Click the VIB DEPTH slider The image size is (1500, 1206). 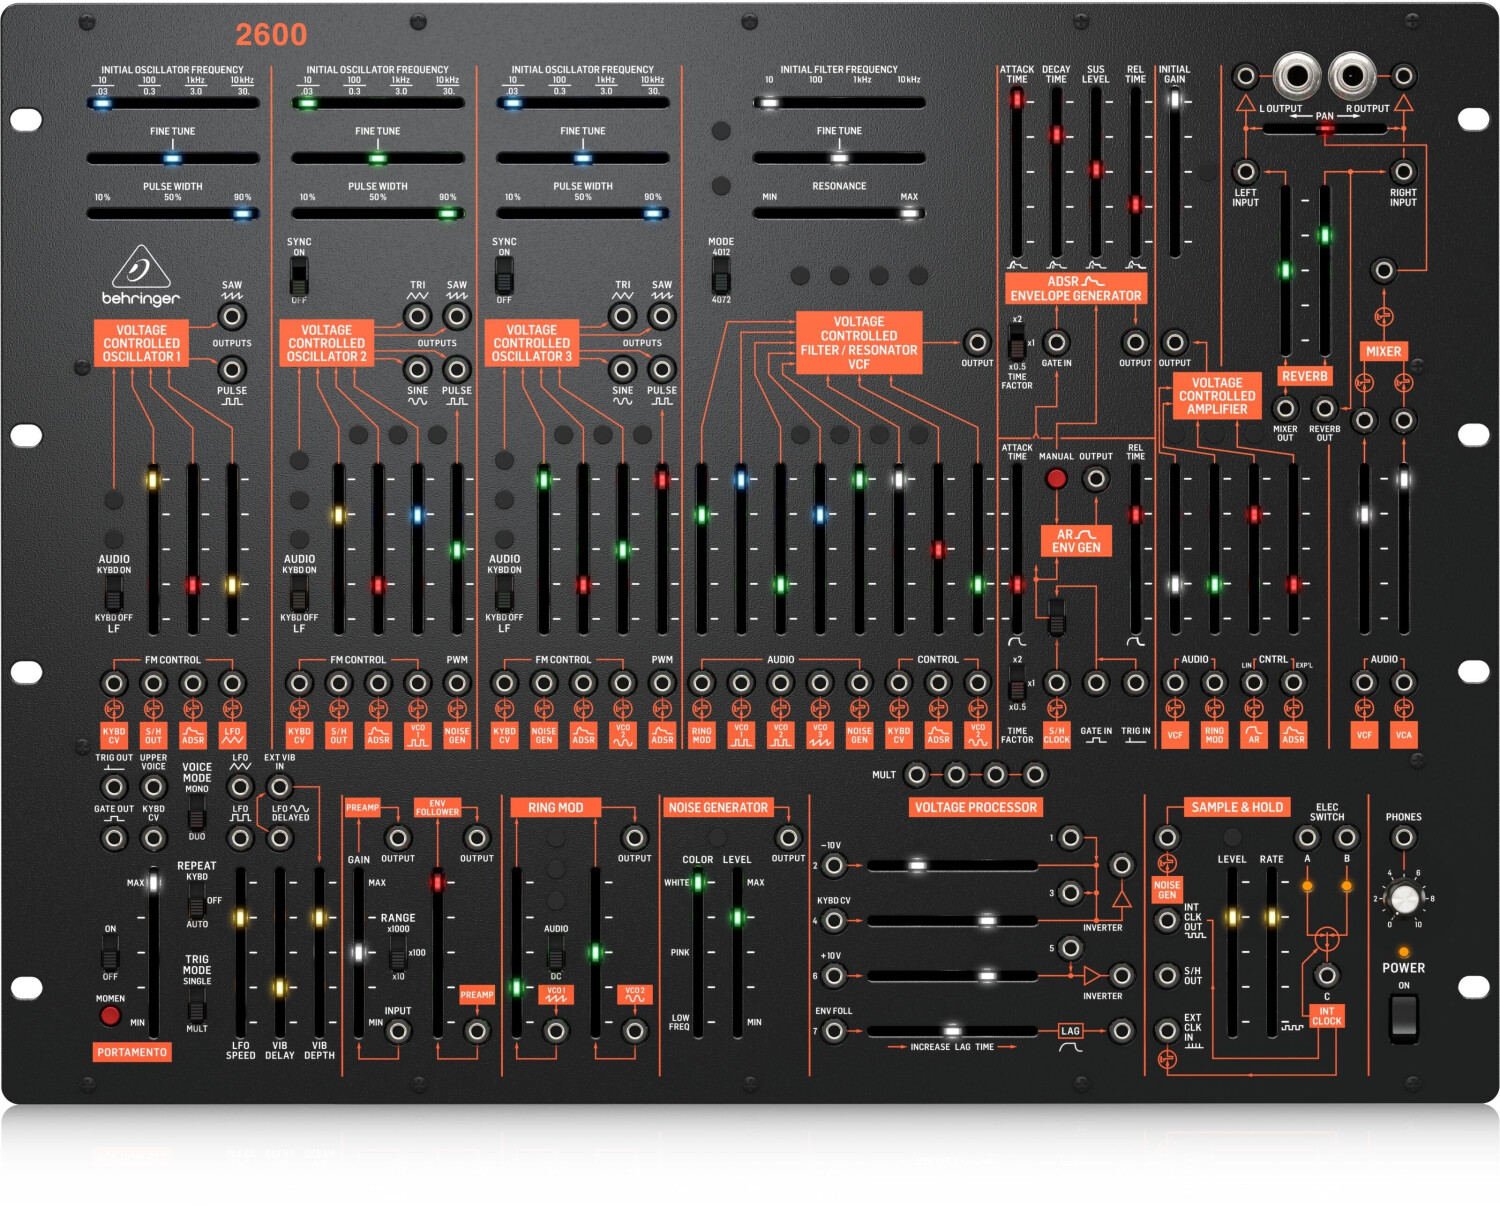[319, 952]
